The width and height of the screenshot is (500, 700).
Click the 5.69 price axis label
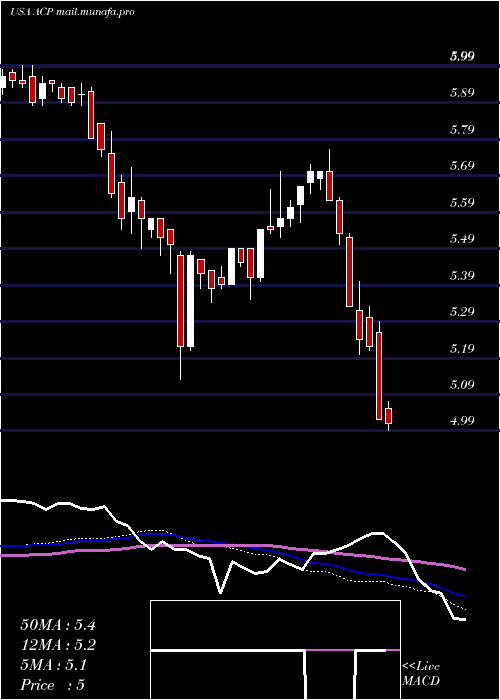[x=462, y=166]
